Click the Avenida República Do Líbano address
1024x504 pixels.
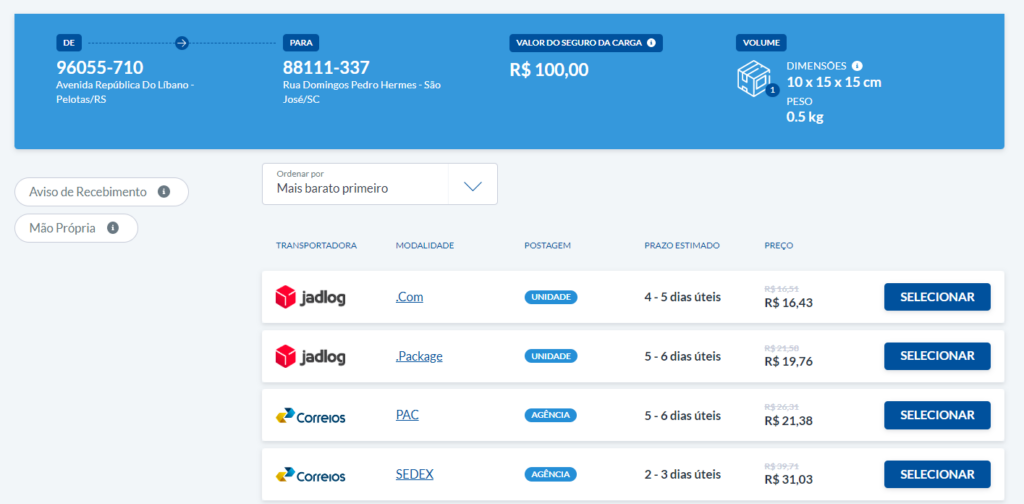[125, 92]
